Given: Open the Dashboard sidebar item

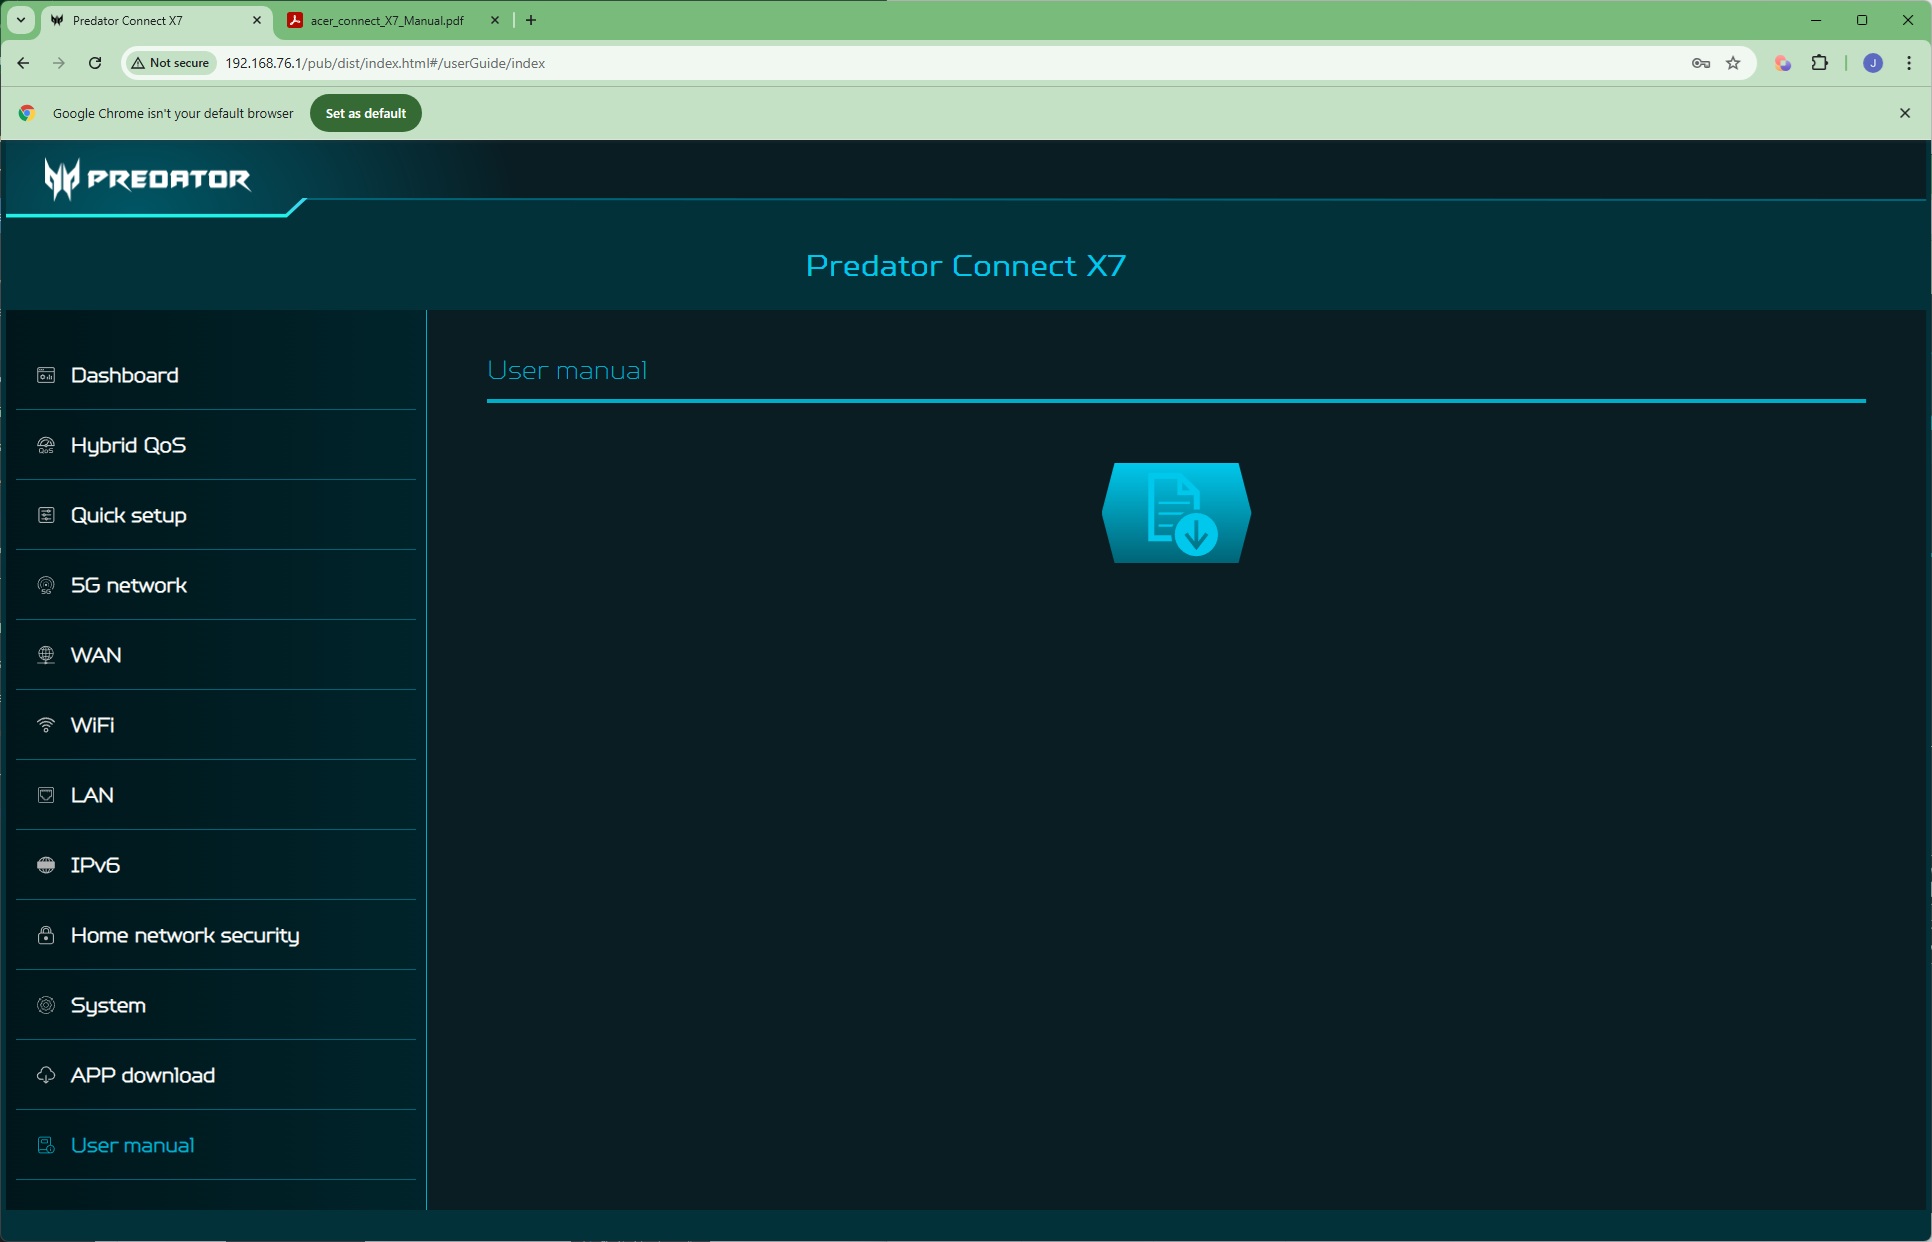Looking at the screenshot, I should [x=124, y=375].
